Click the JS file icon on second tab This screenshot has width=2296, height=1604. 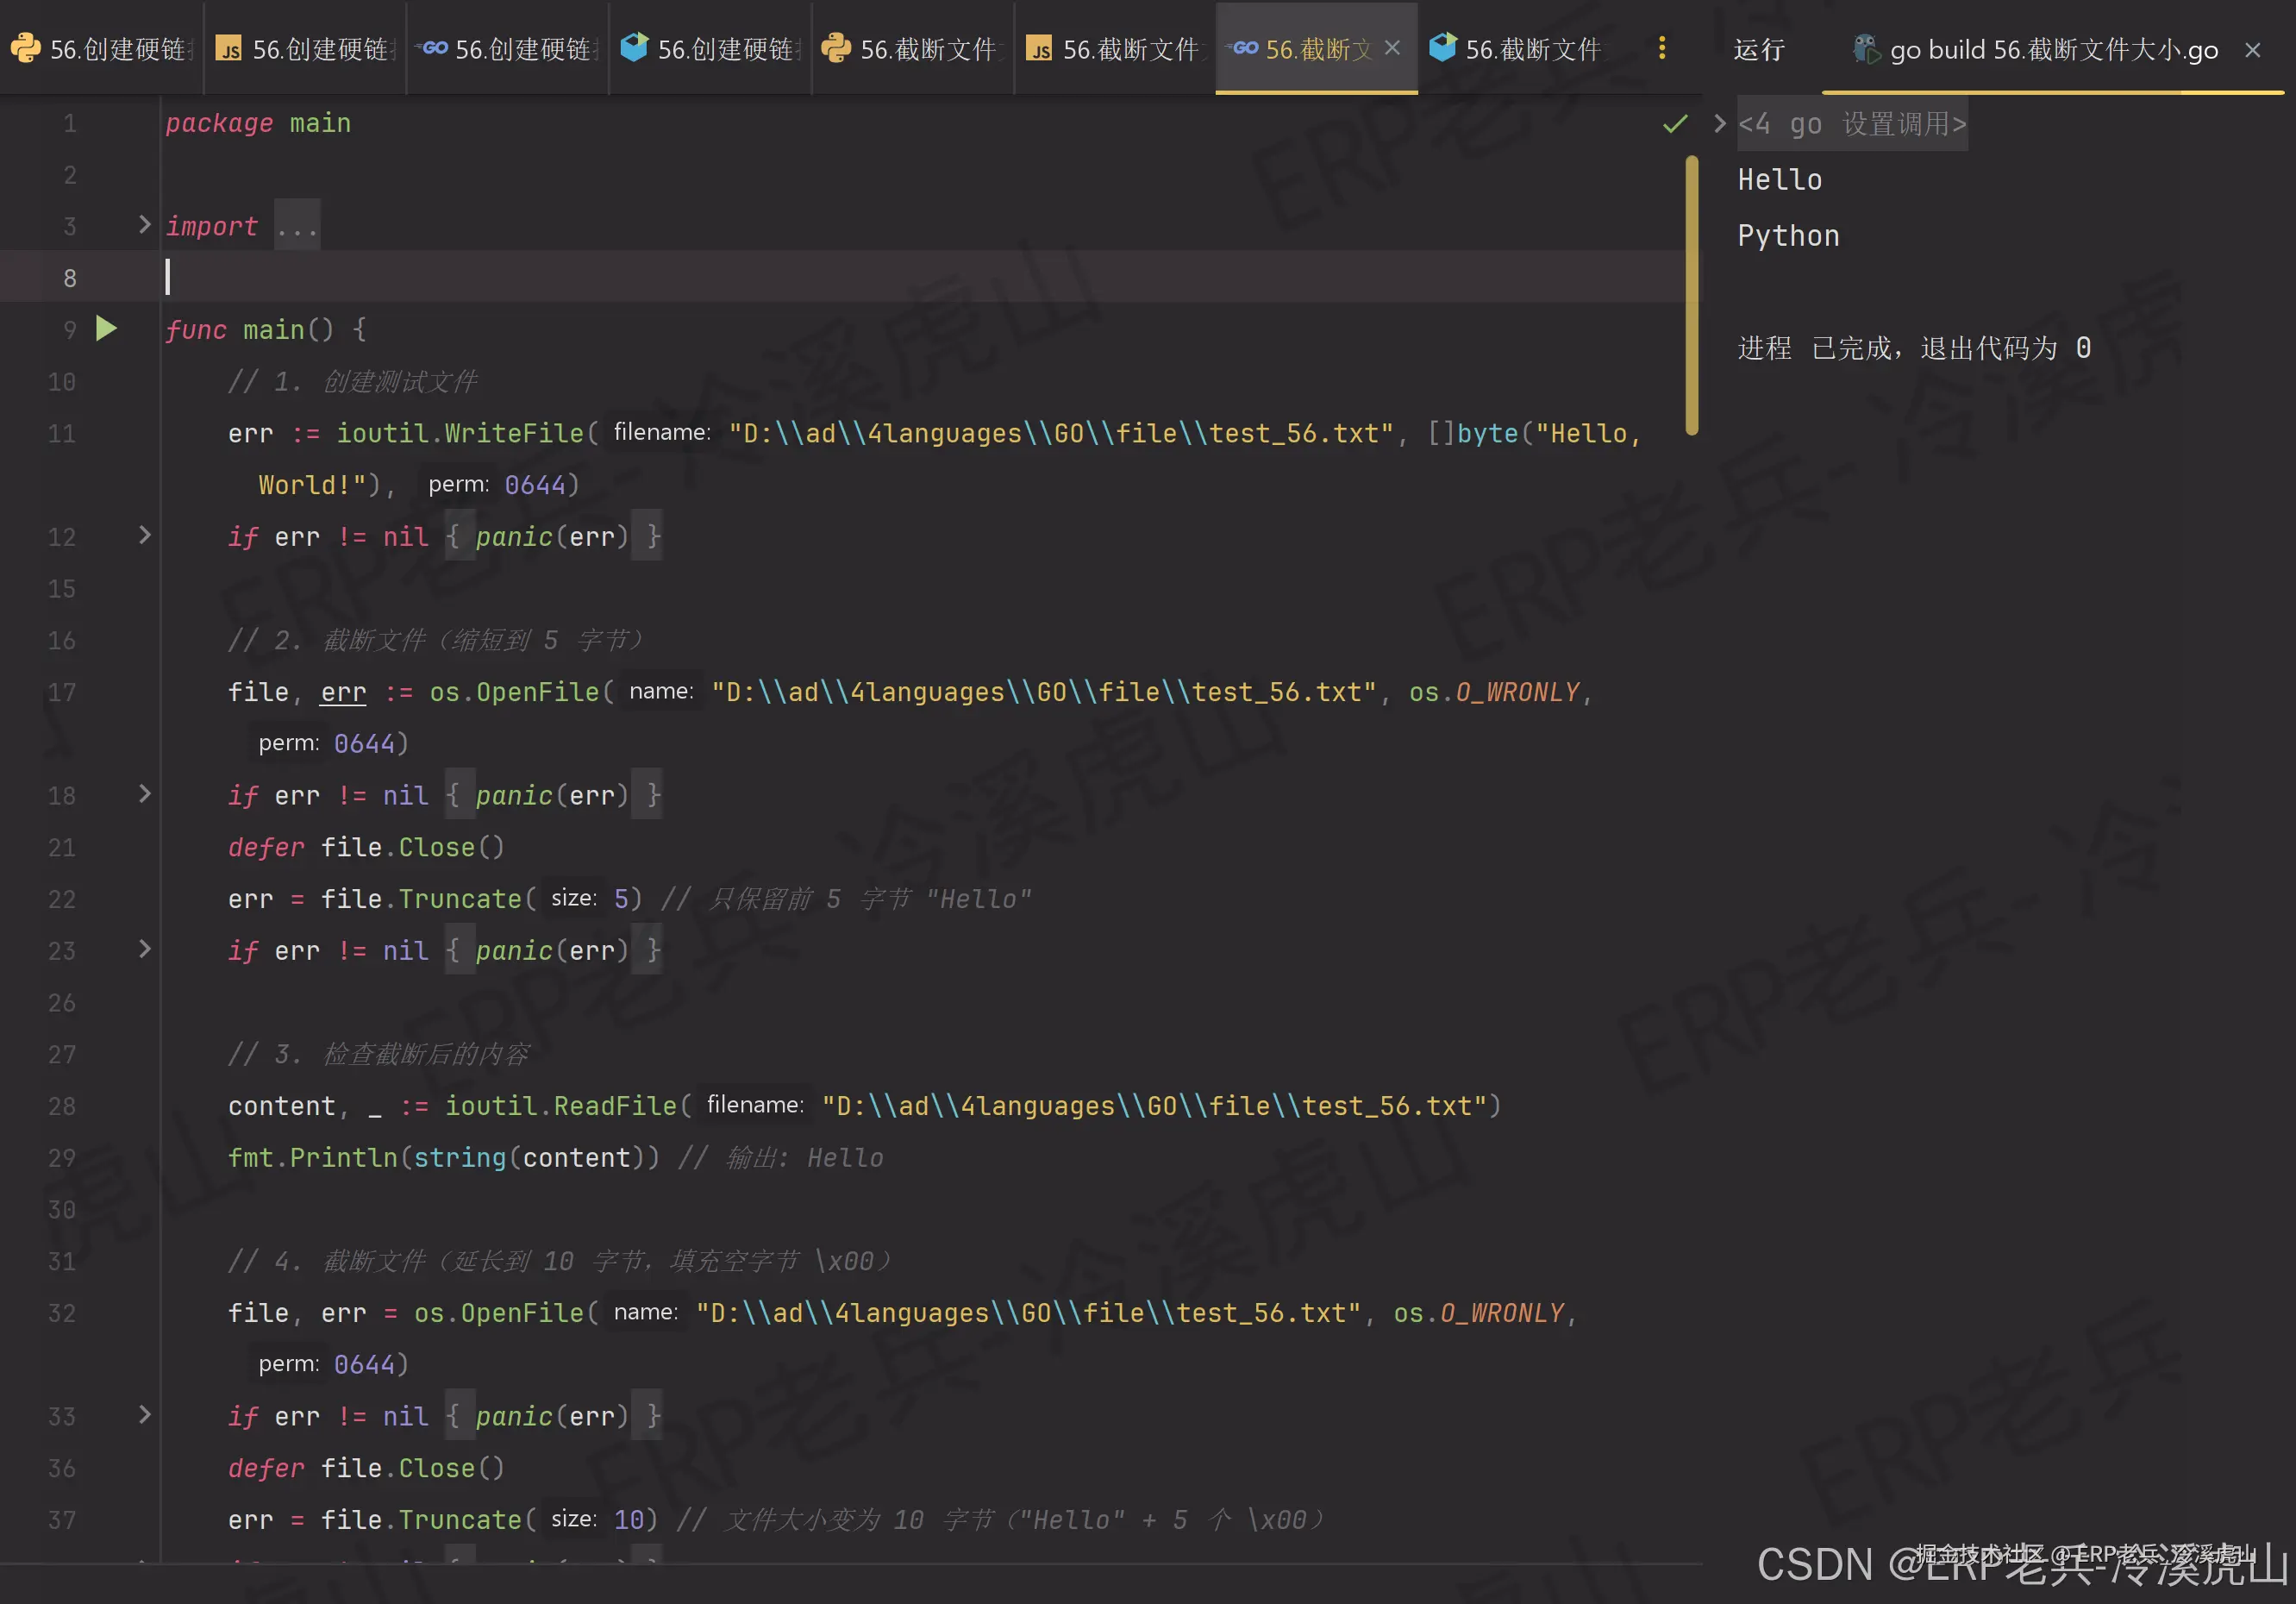[229, 48]
